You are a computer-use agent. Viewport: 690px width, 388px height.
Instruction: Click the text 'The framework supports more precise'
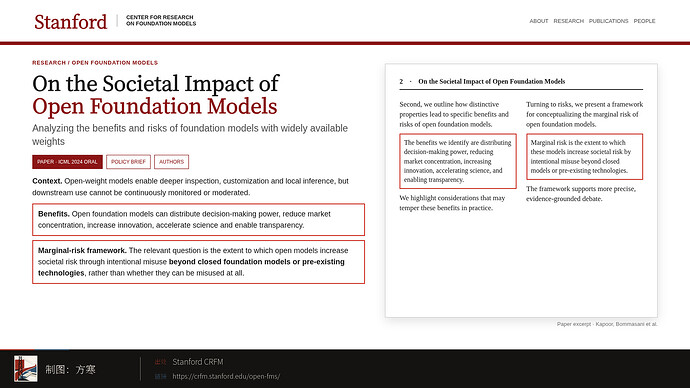(581, 194)
